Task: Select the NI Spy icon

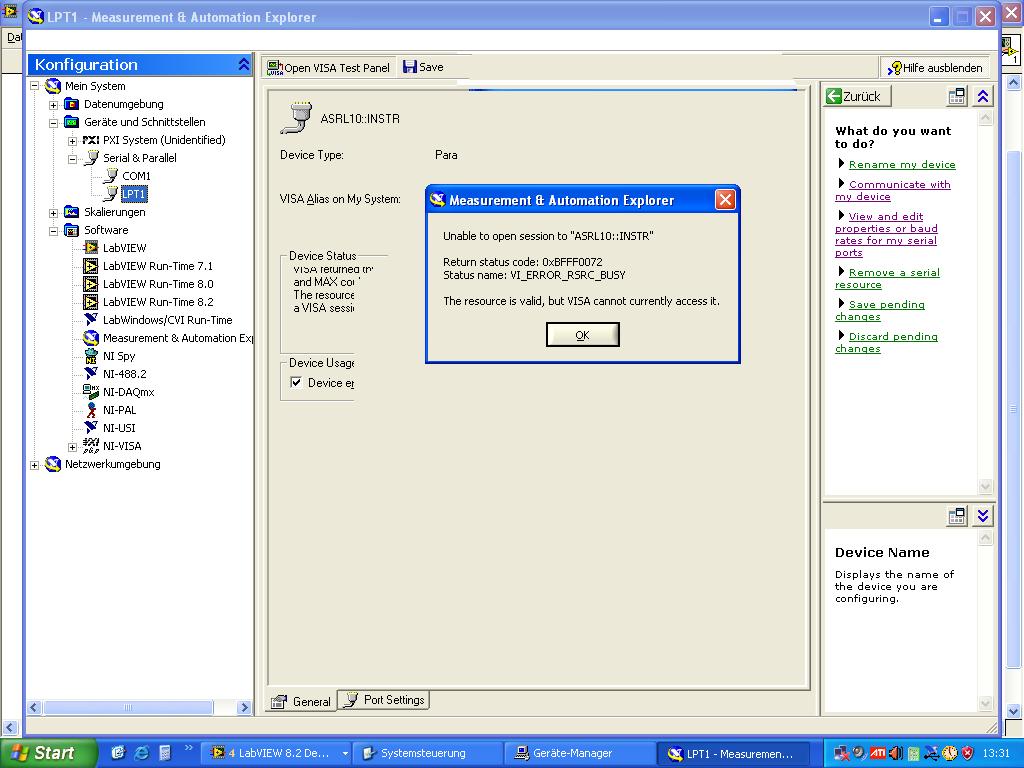Action: pyautogui.click(x=91, y=356)
